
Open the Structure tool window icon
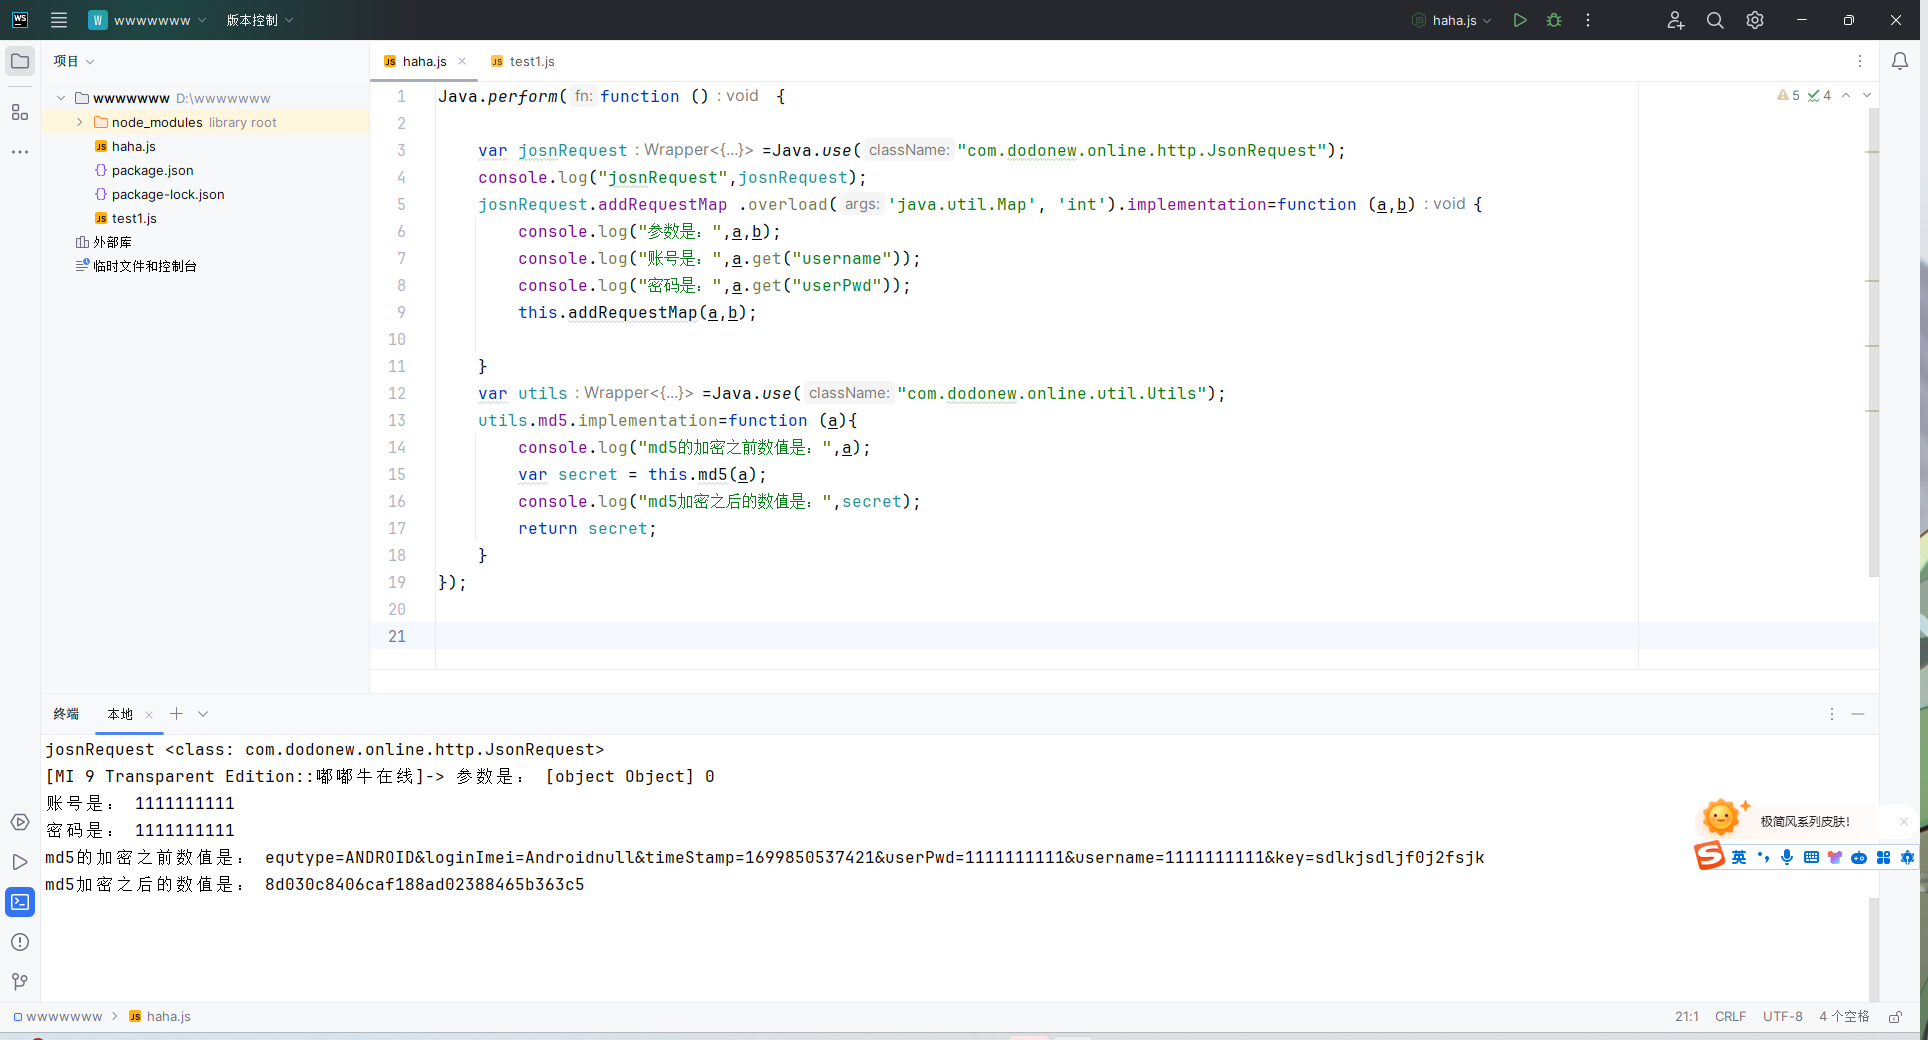pyautogui.click(x=20, y=112)
